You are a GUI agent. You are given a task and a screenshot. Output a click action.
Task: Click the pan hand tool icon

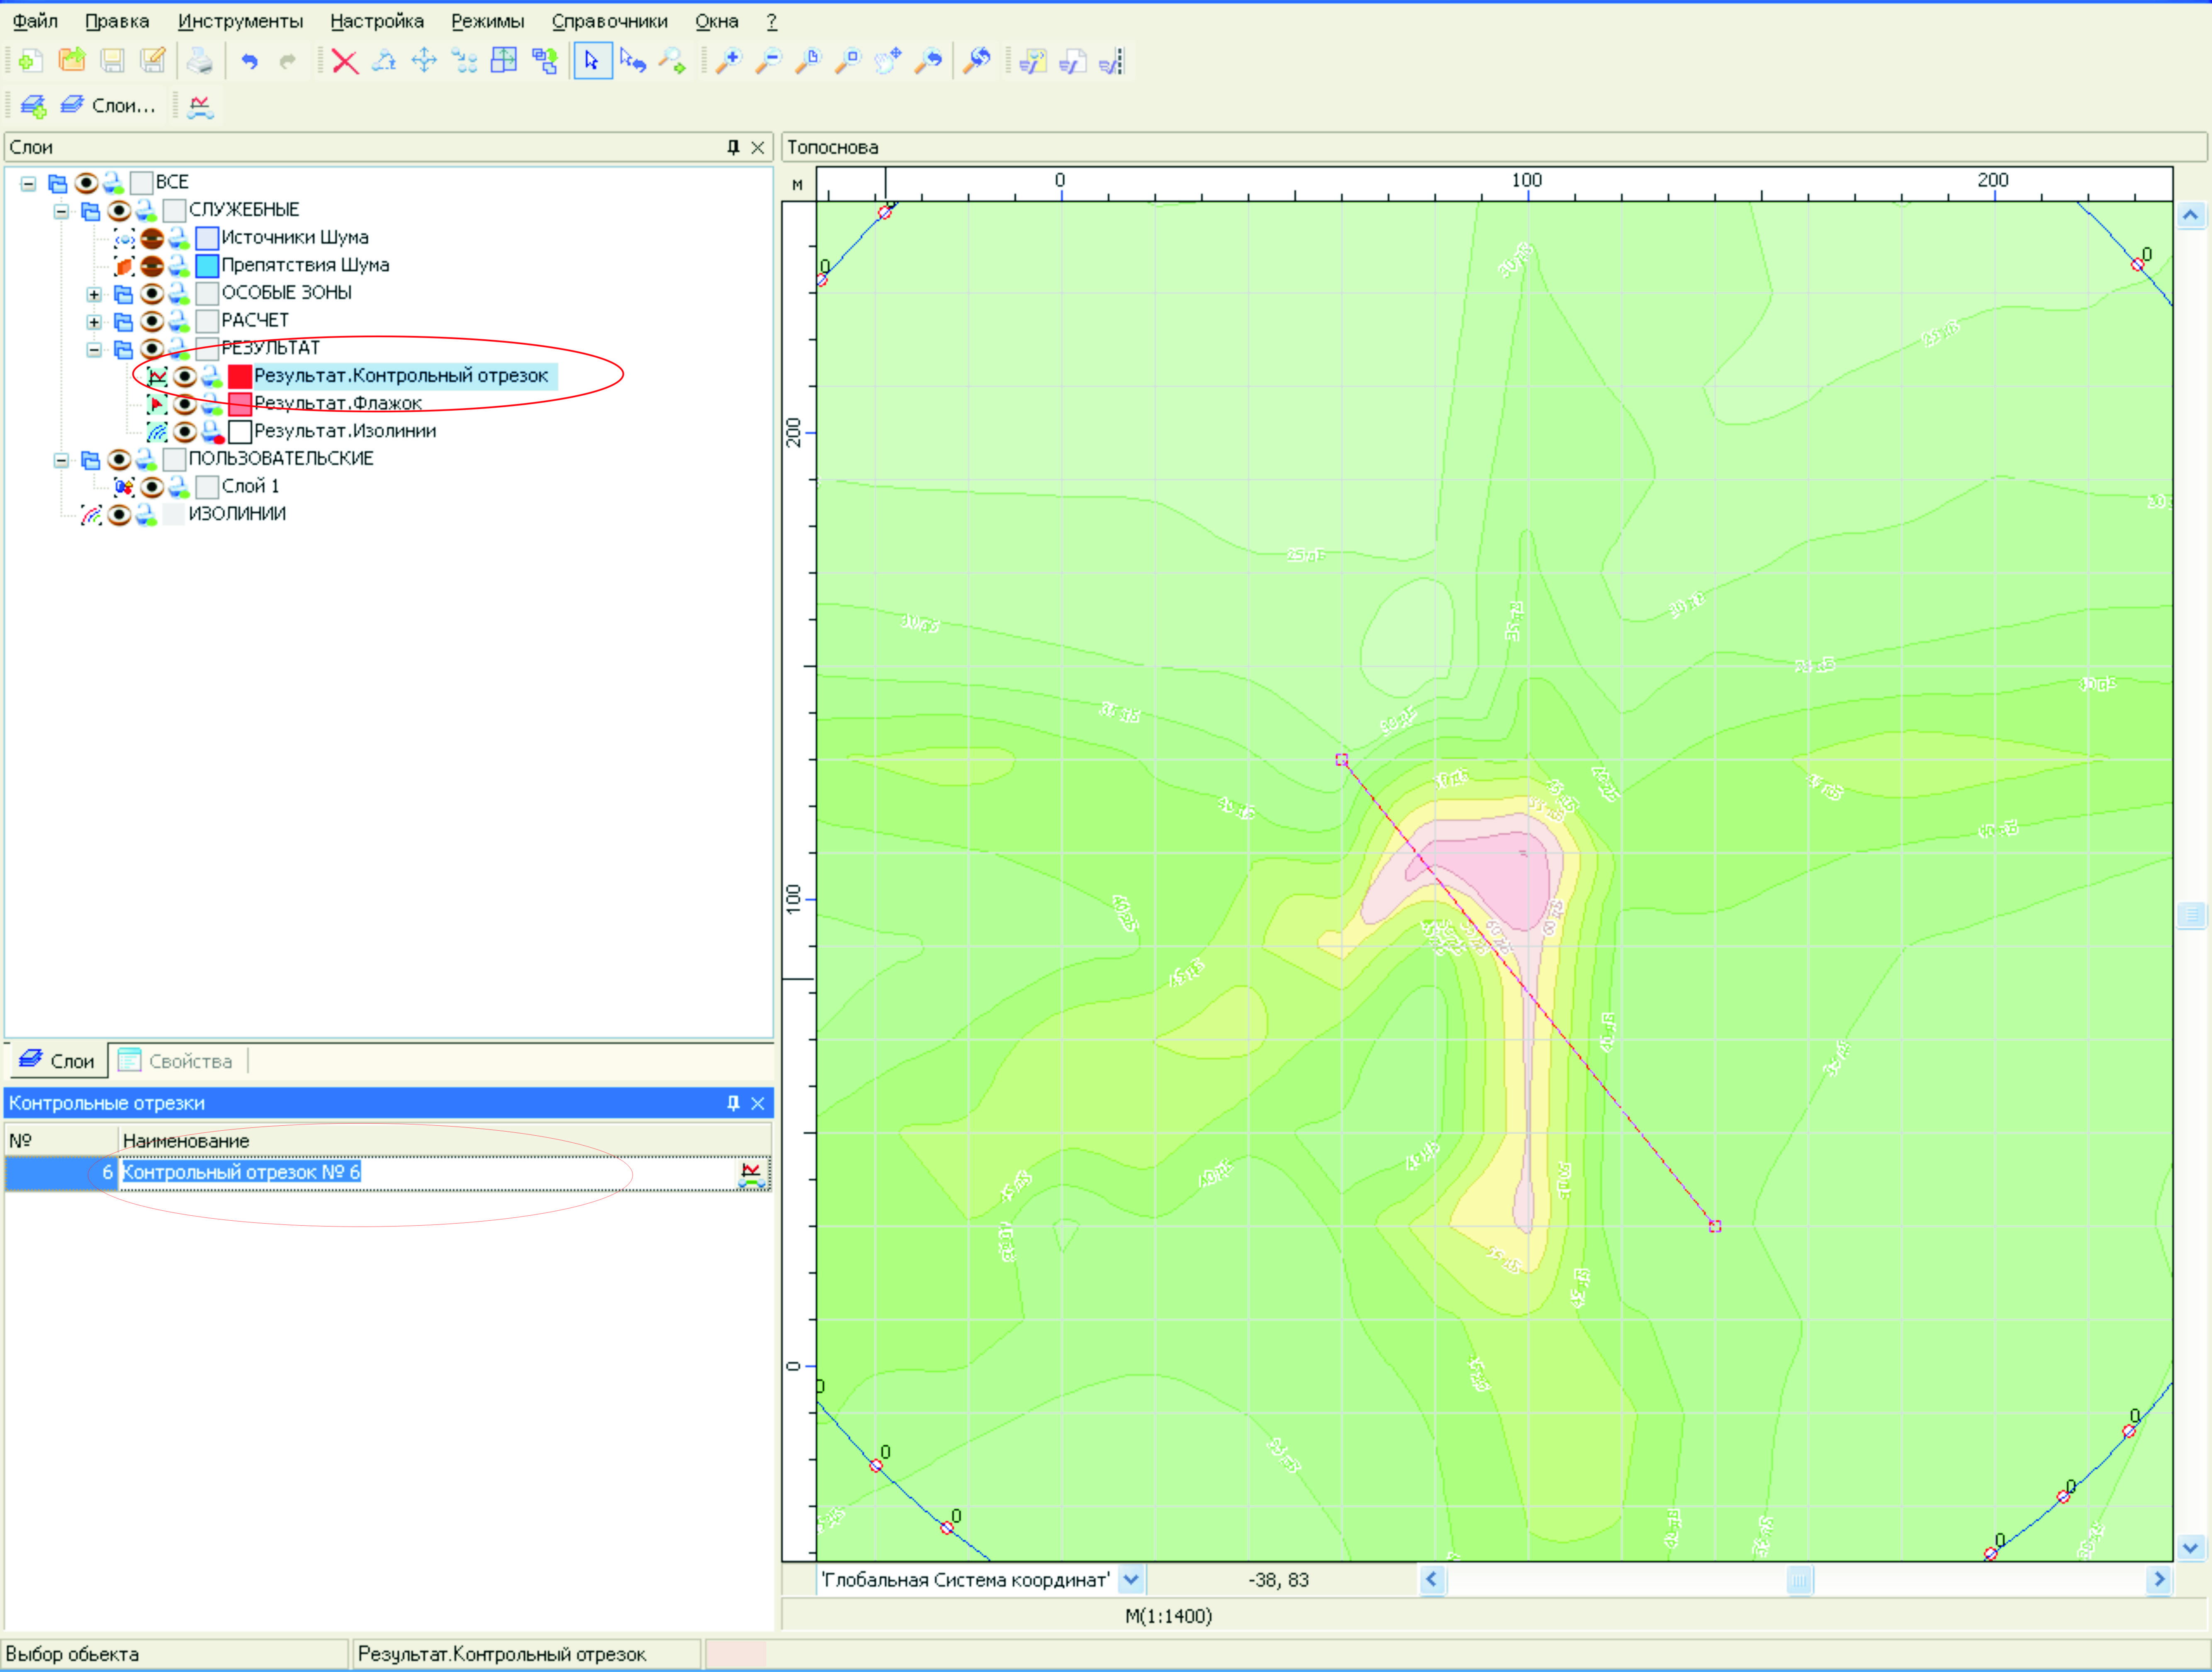[887, 62]
